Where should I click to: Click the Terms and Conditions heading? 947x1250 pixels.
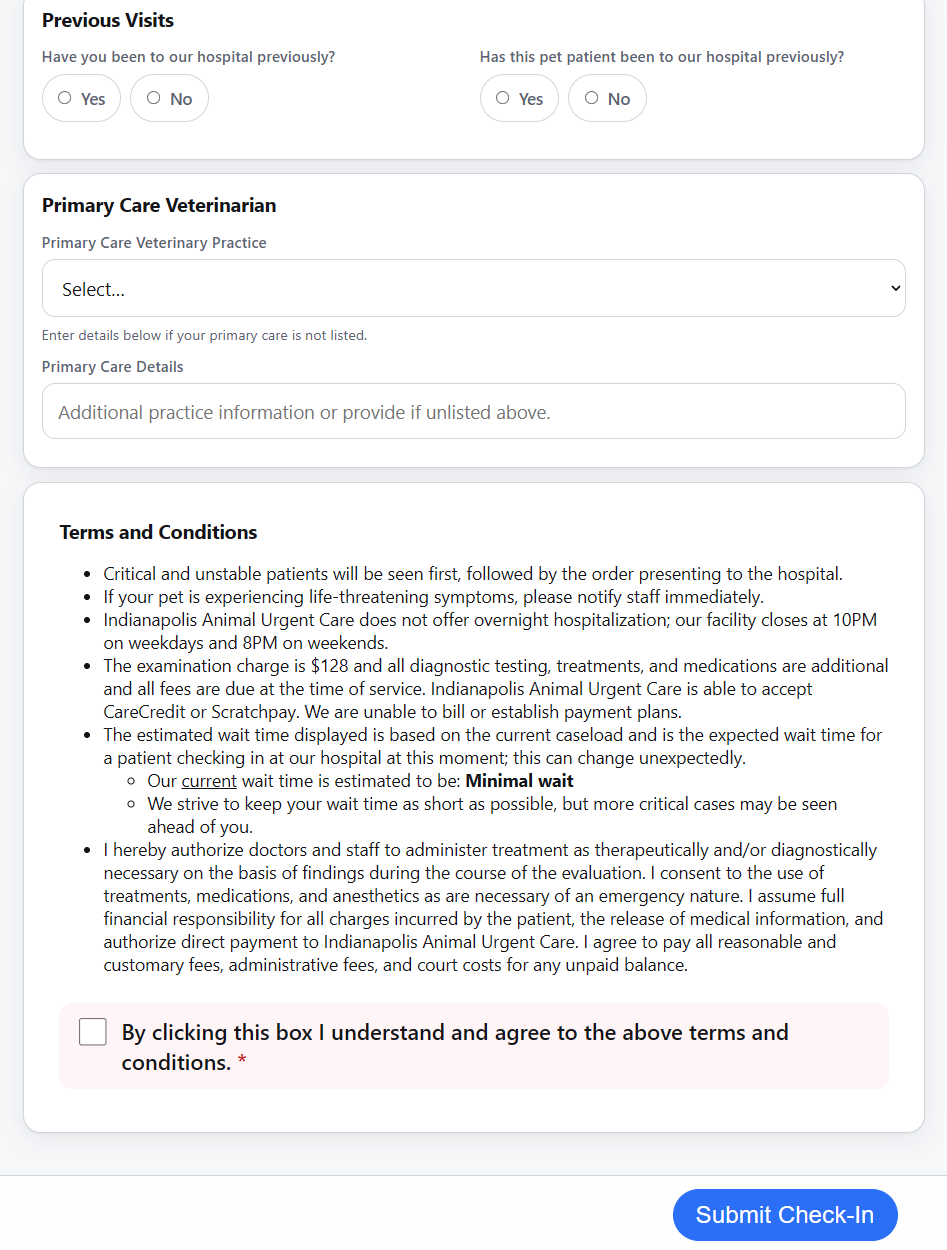159,532
